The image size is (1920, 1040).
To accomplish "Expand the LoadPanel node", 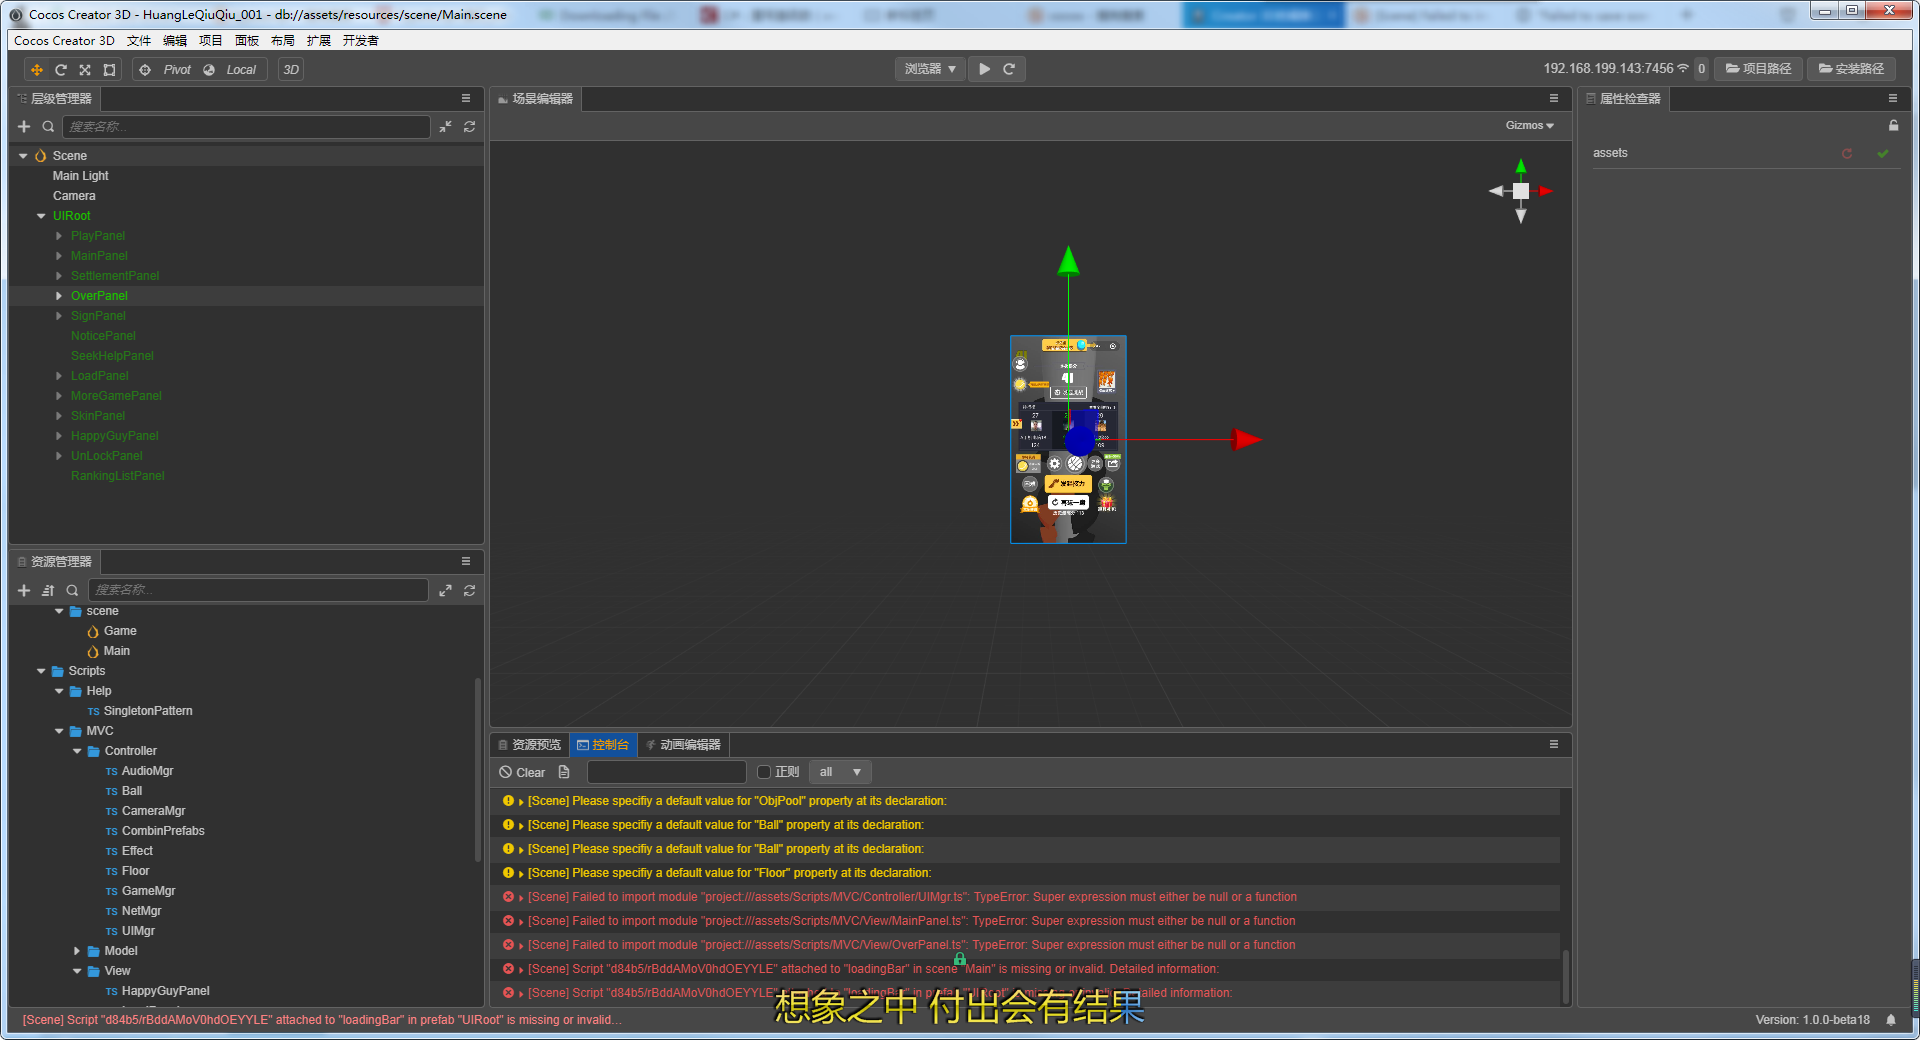I will tap(59, 376).
